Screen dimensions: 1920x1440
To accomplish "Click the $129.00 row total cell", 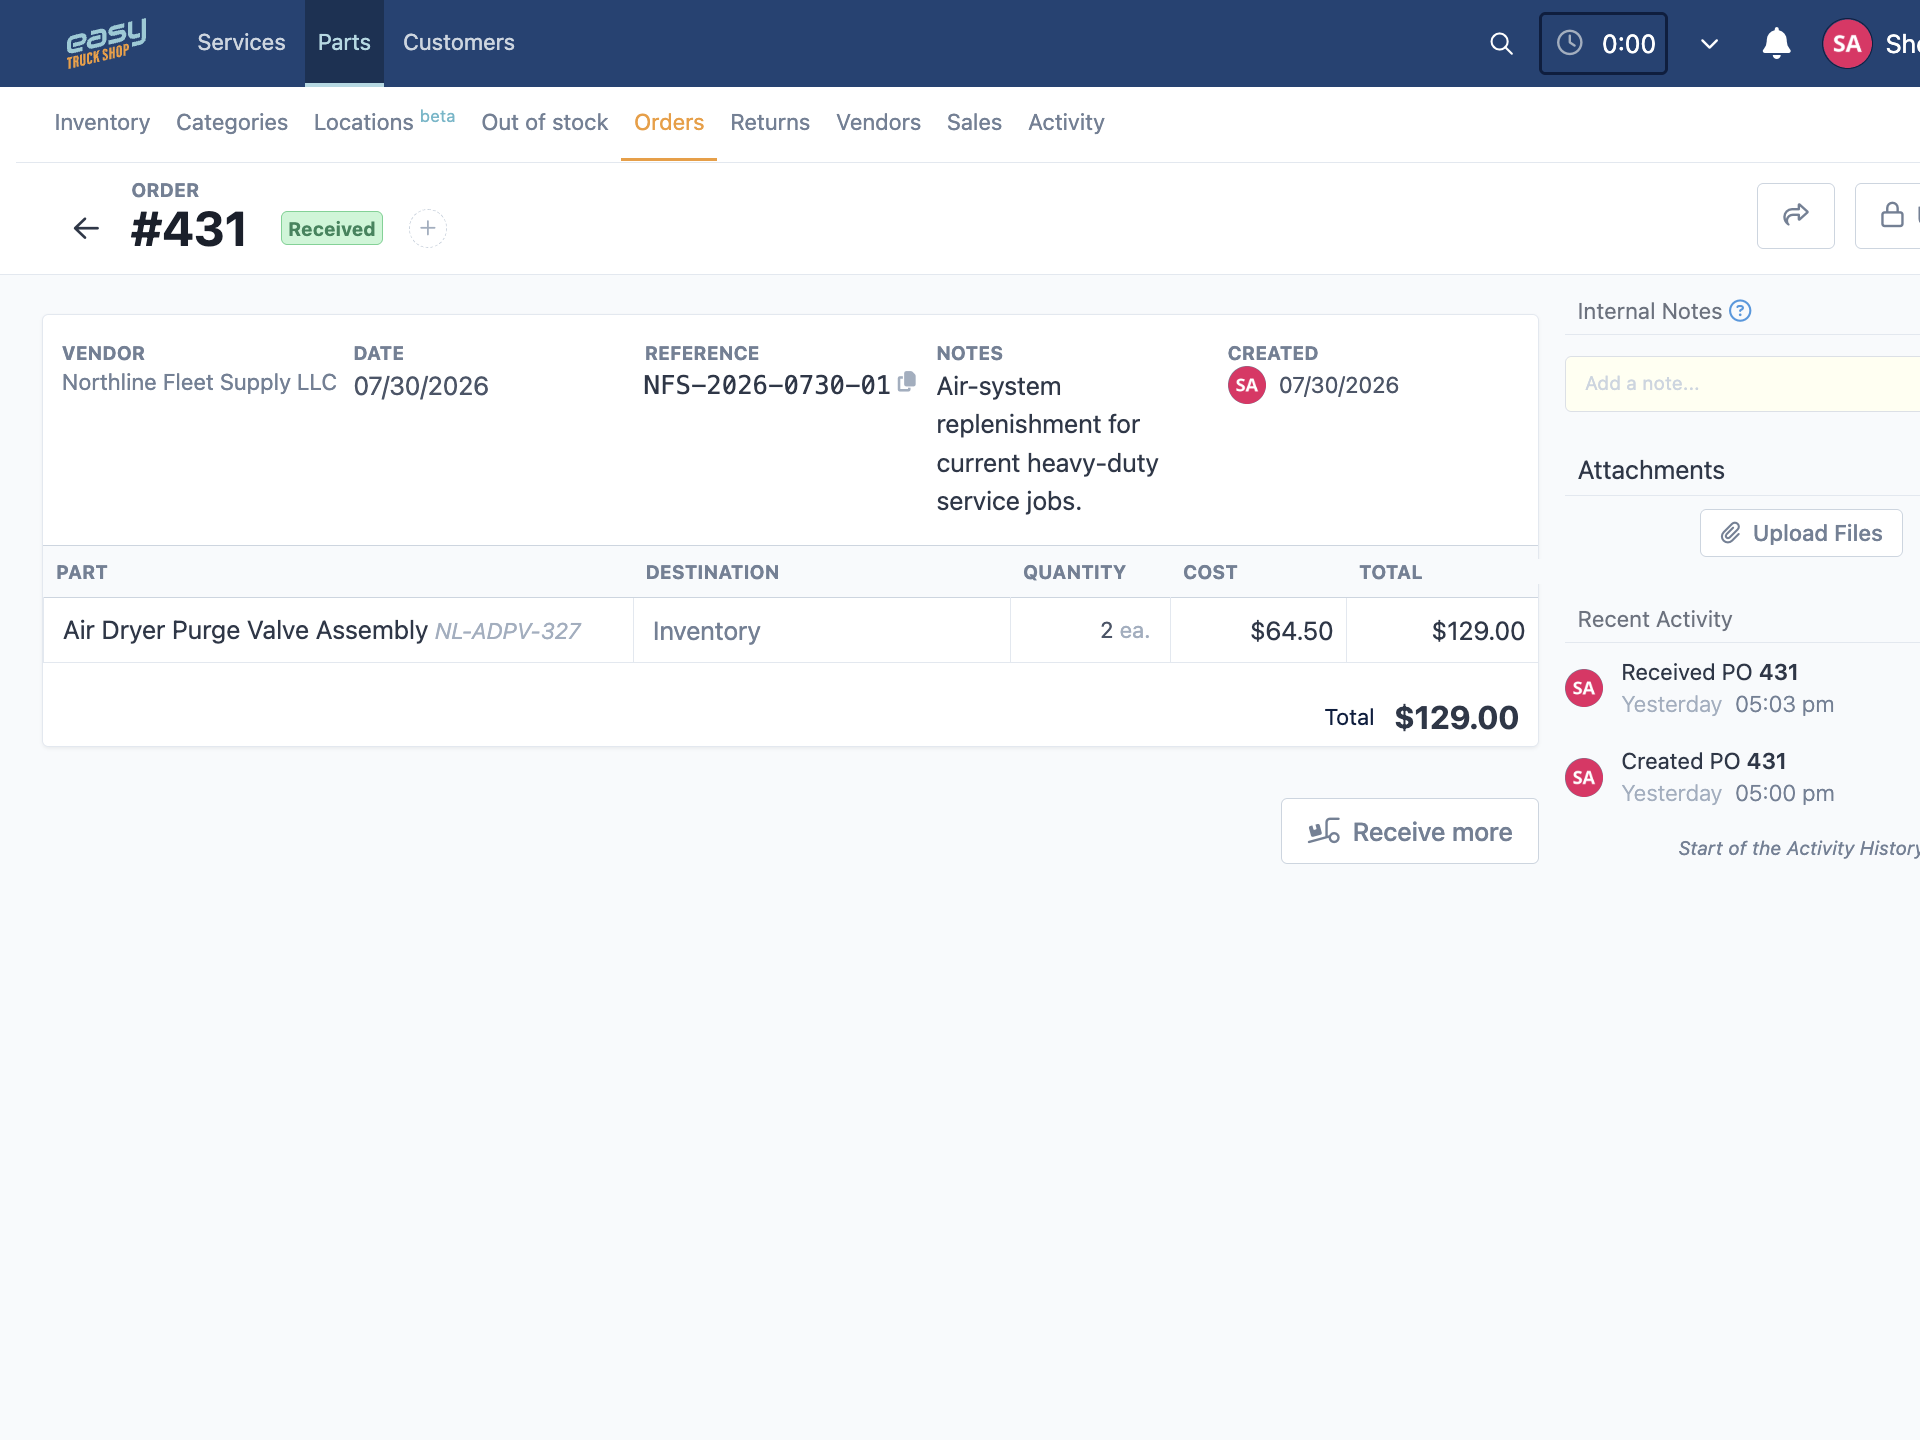I will pos(1442,630).
